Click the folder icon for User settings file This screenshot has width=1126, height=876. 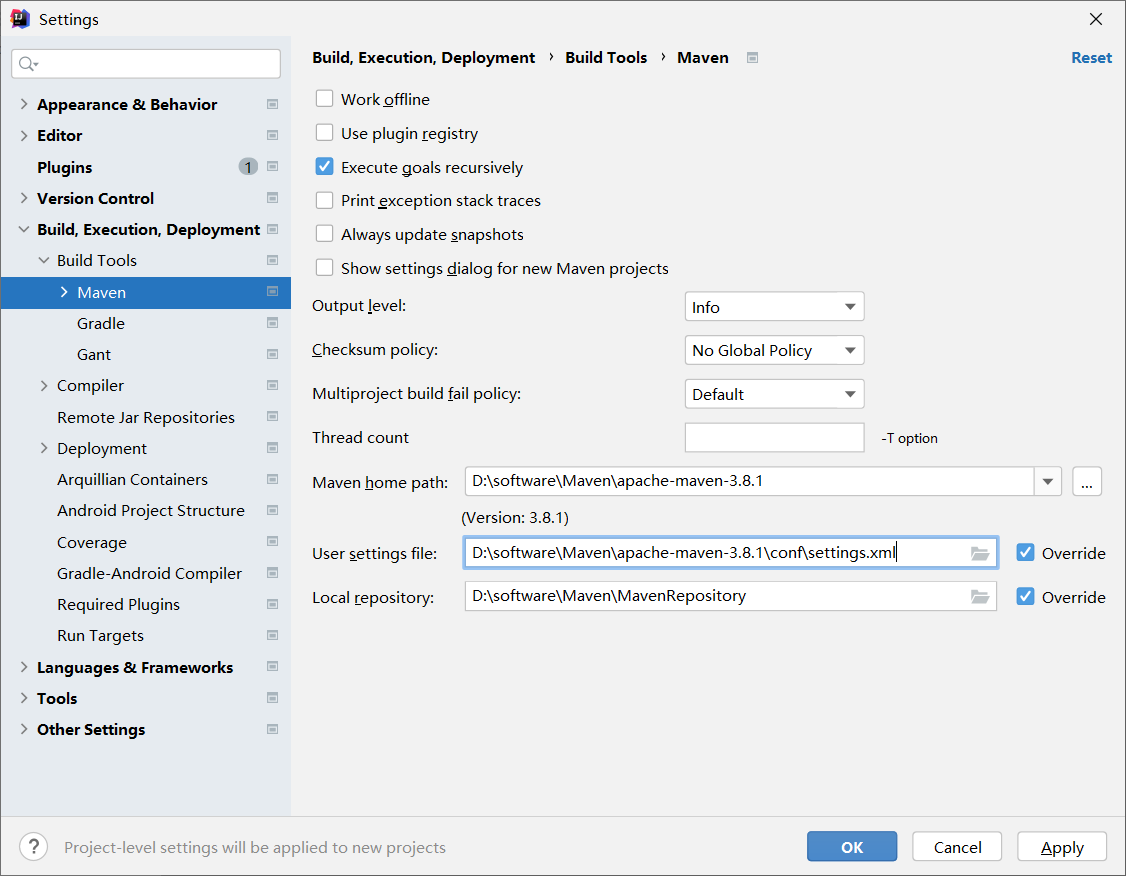[x=979, y=553]
